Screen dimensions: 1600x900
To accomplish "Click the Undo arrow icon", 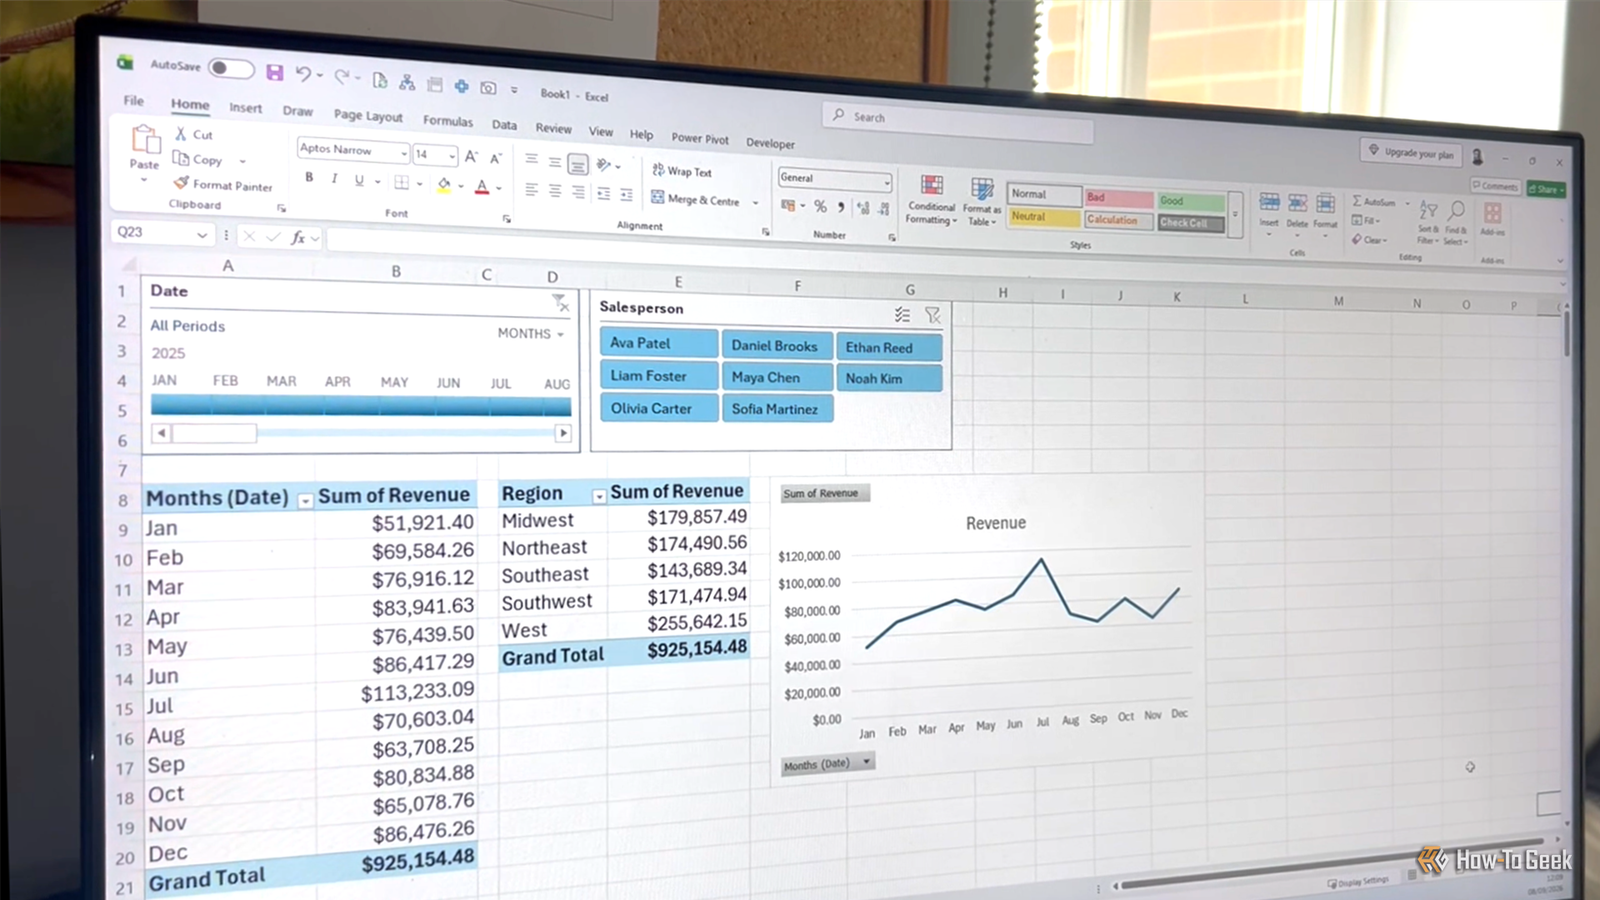I will point(303,74).
